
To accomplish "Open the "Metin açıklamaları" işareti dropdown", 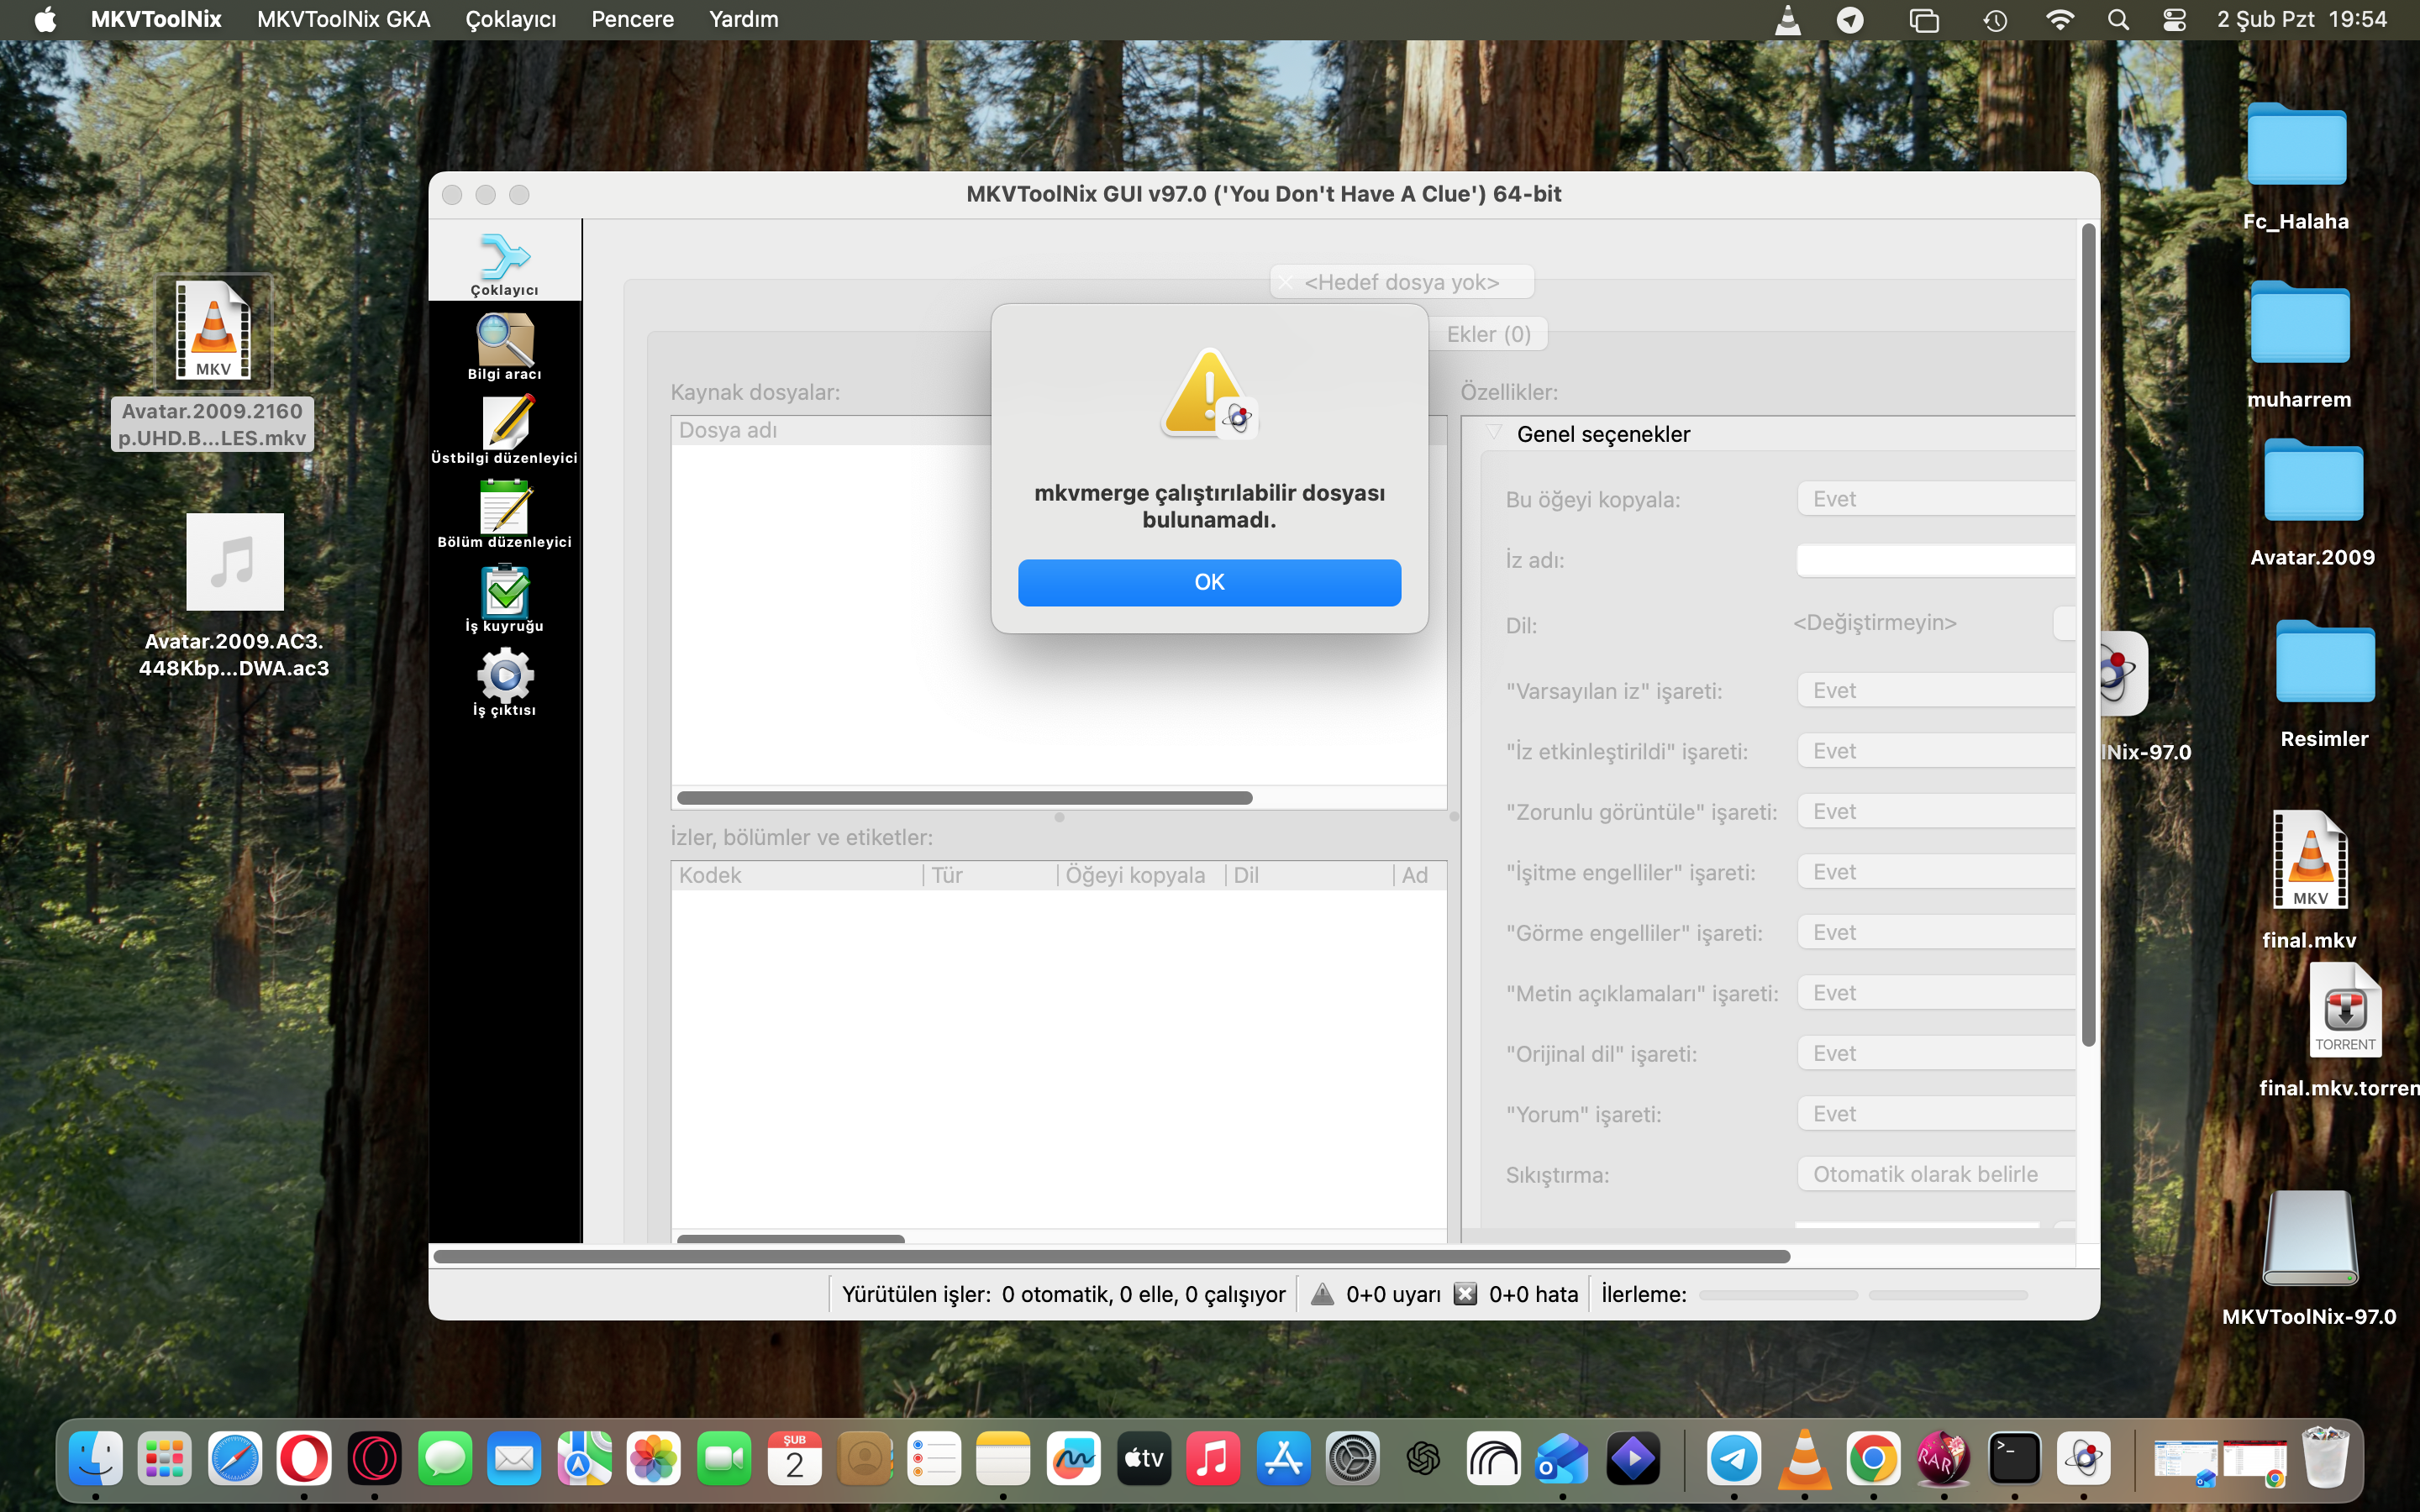I will point(1936,993).
